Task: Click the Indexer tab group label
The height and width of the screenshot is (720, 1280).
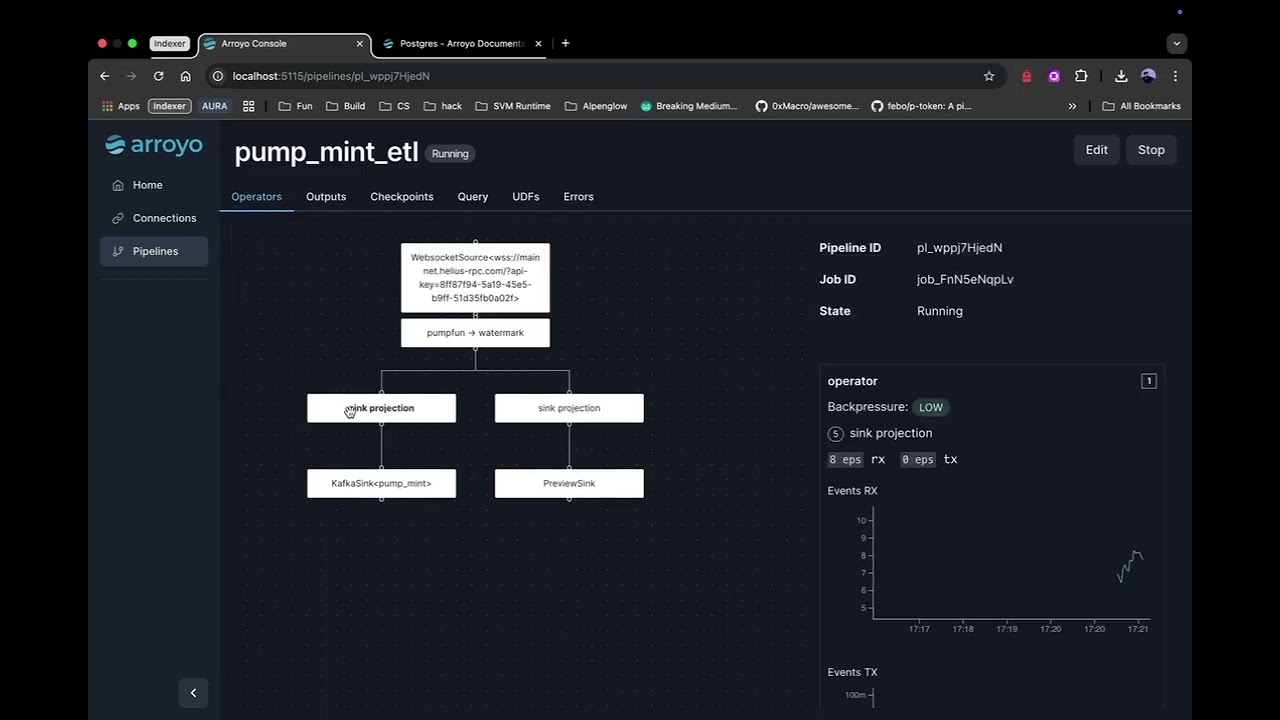Action: (x=169, y=44)
